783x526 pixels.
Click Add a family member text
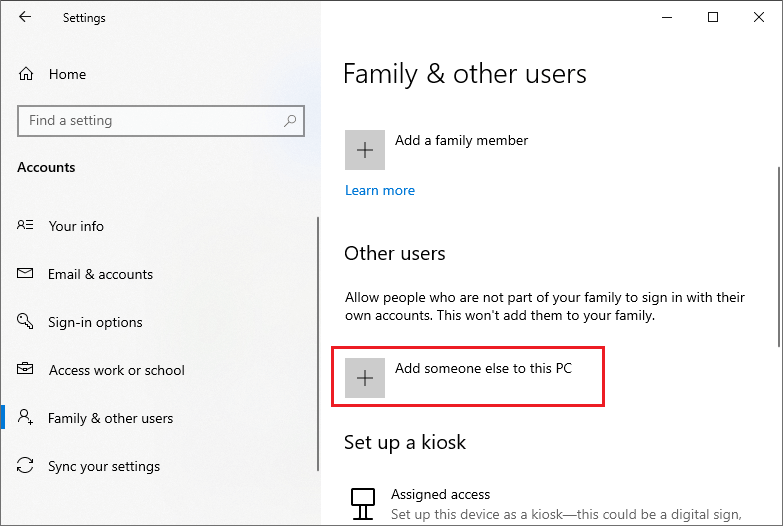[x=461, y=140]
